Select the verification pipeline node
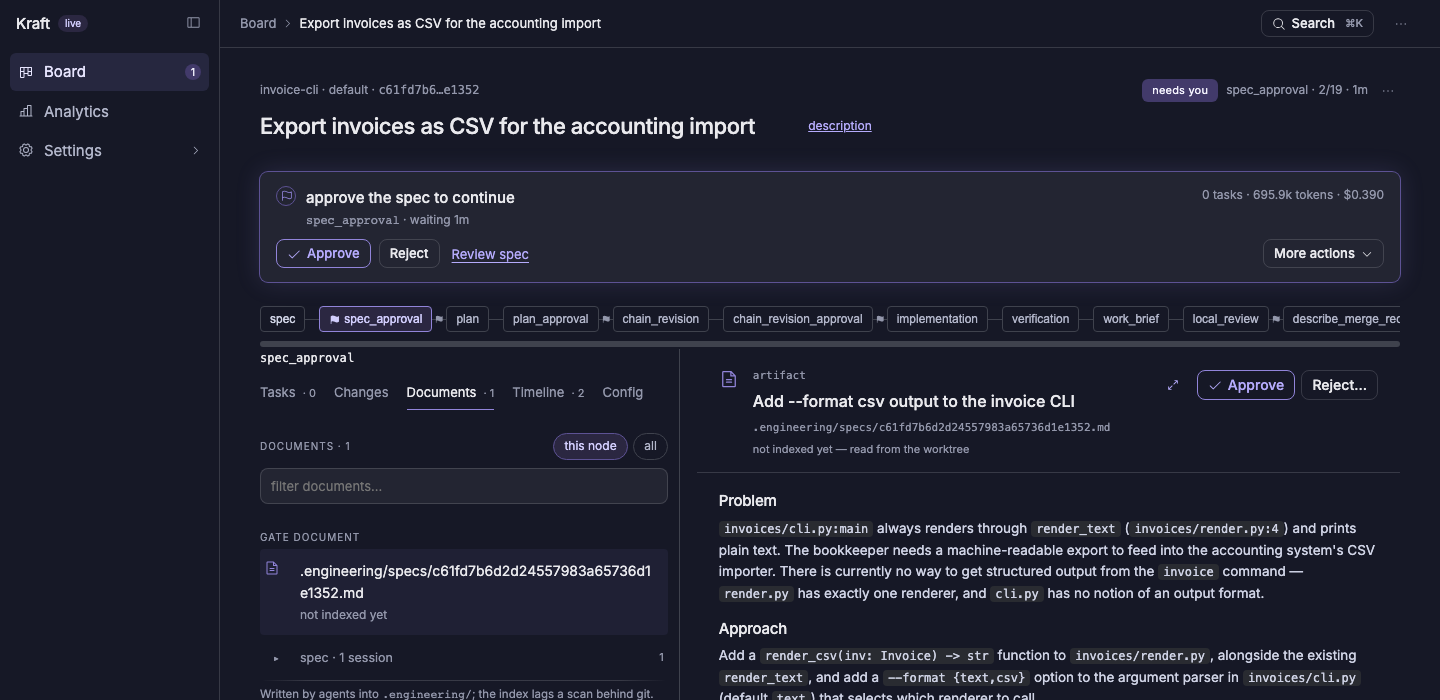This screenshot has height=700, width=1440. [x=1040, y=319]
